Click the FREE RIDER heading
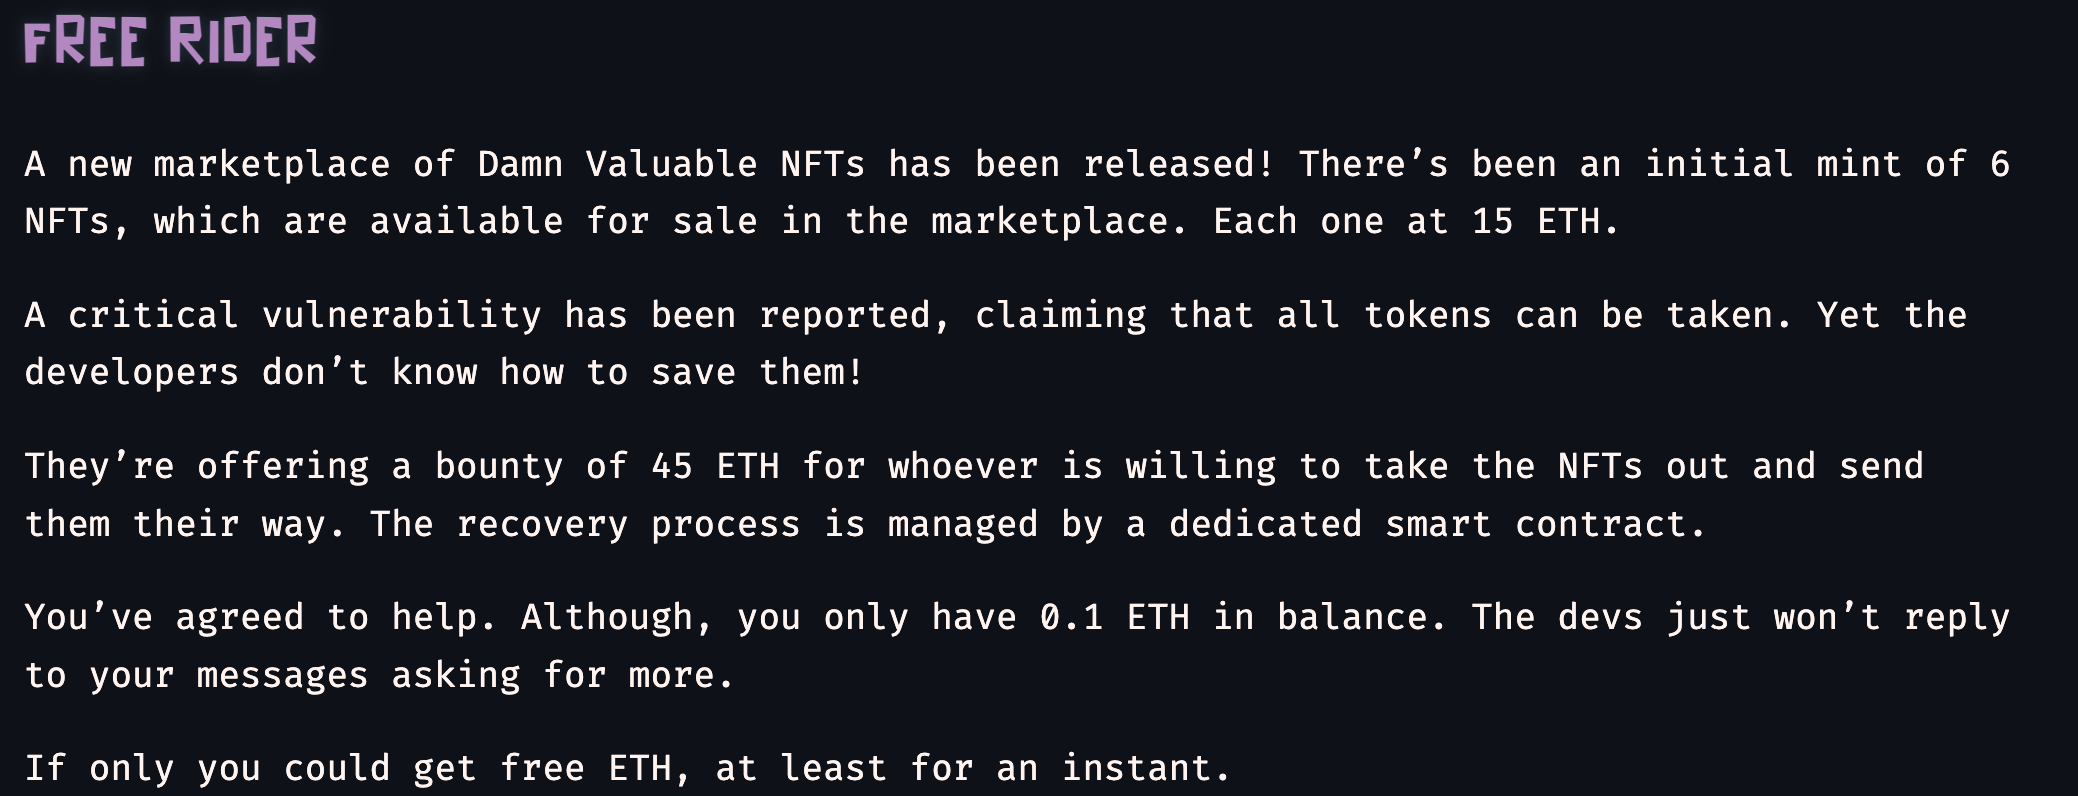The width and height of the screenshot is (2078, 796). point(170,42)
